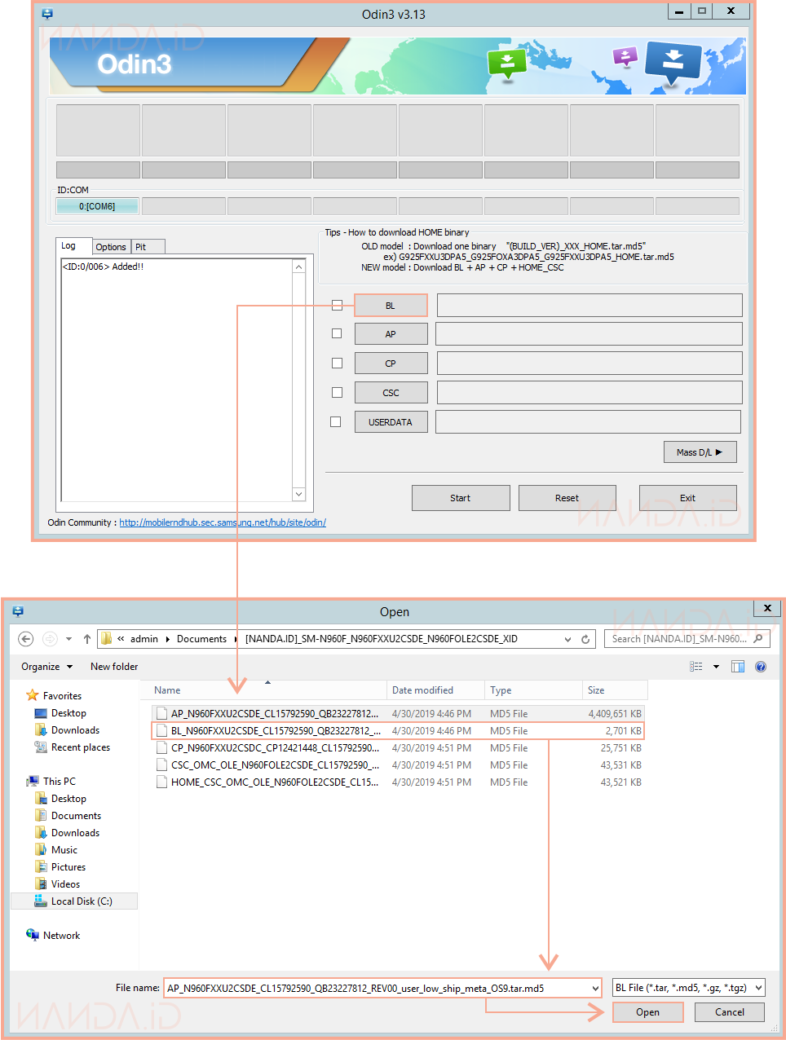Check the USERDATA checkbox

coord(337,422)
